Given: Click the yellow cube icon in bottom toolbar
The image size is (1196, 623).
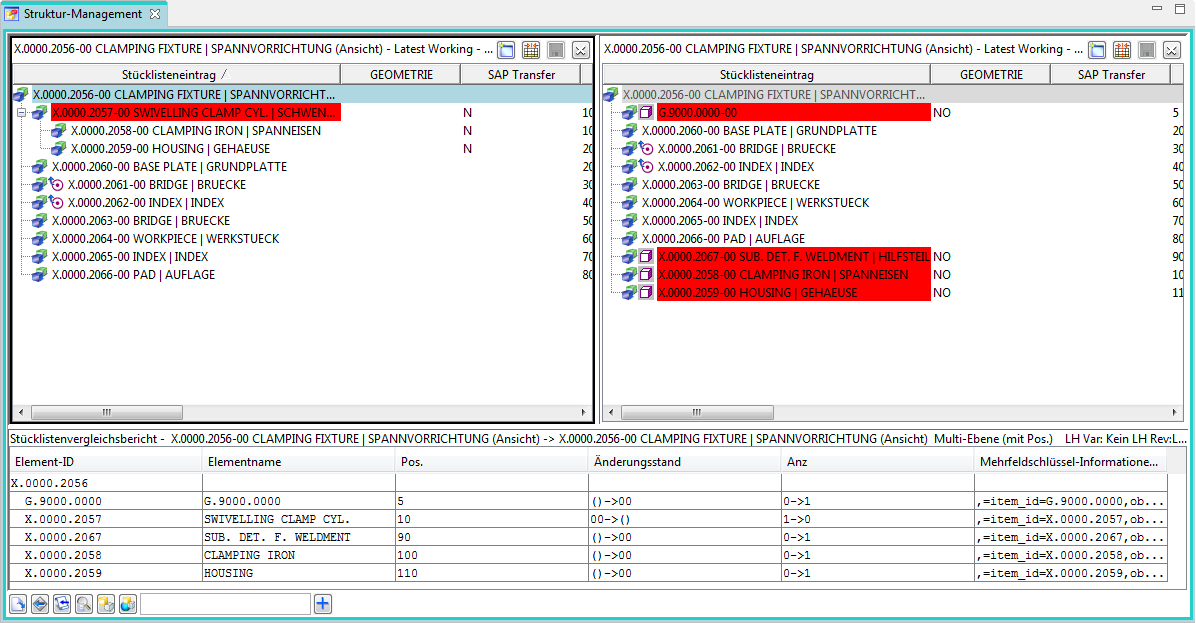Looking at the screenshot, I should [106, 604].
